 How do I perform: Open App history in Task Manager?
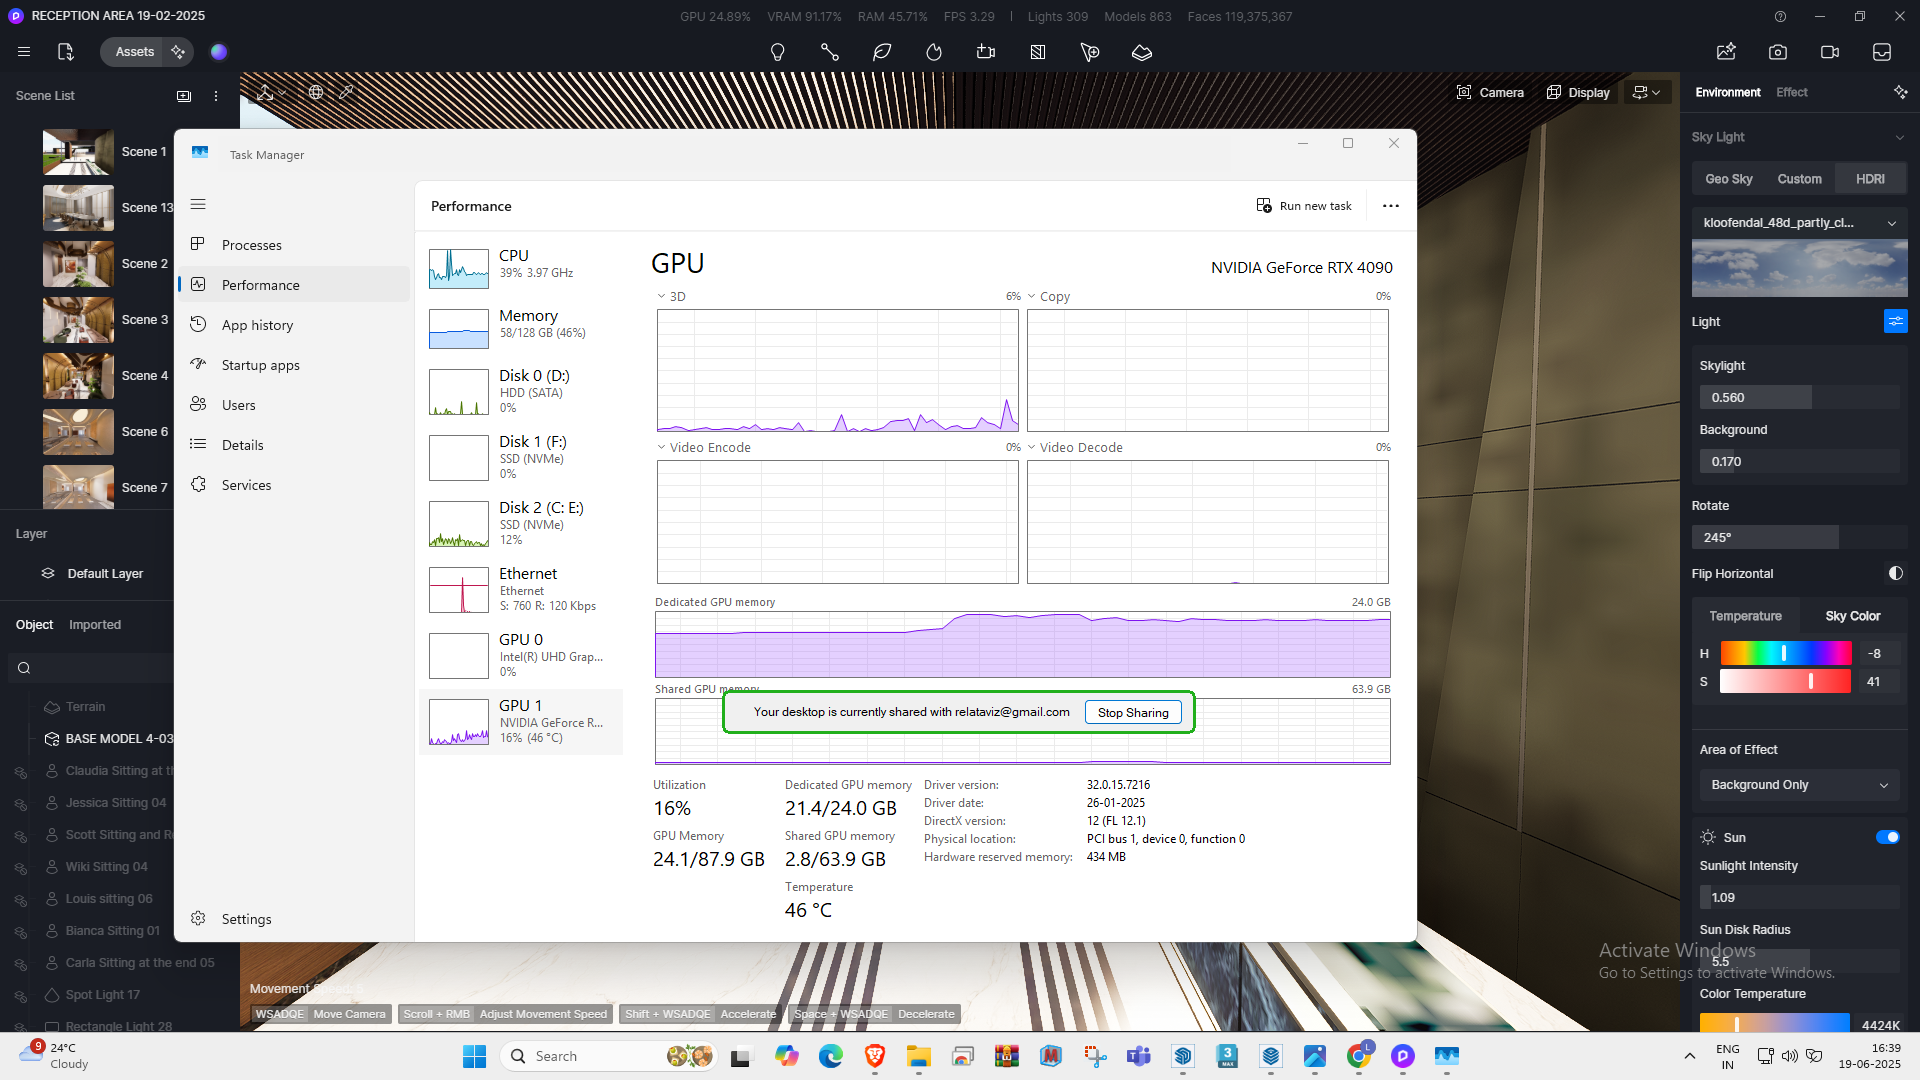[x=294, y=325]
